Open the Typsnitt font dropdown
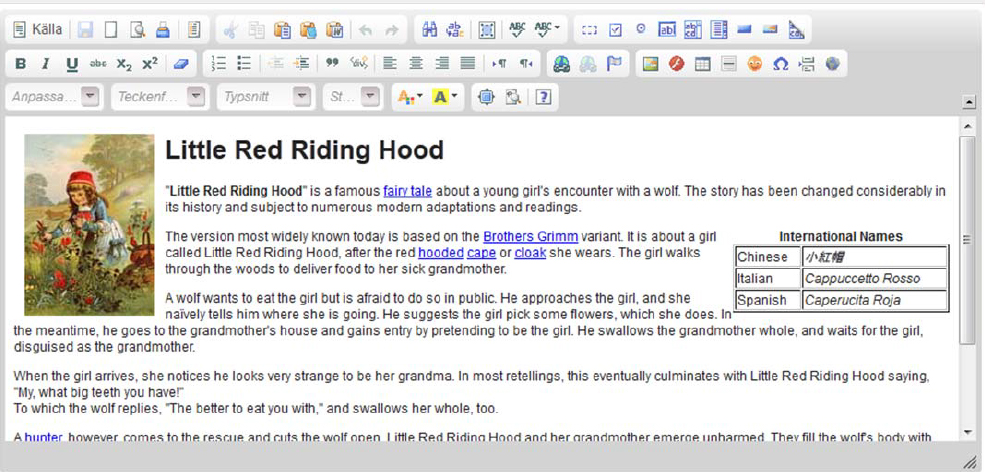Screen dimensions: 985x472 (266, 97)
